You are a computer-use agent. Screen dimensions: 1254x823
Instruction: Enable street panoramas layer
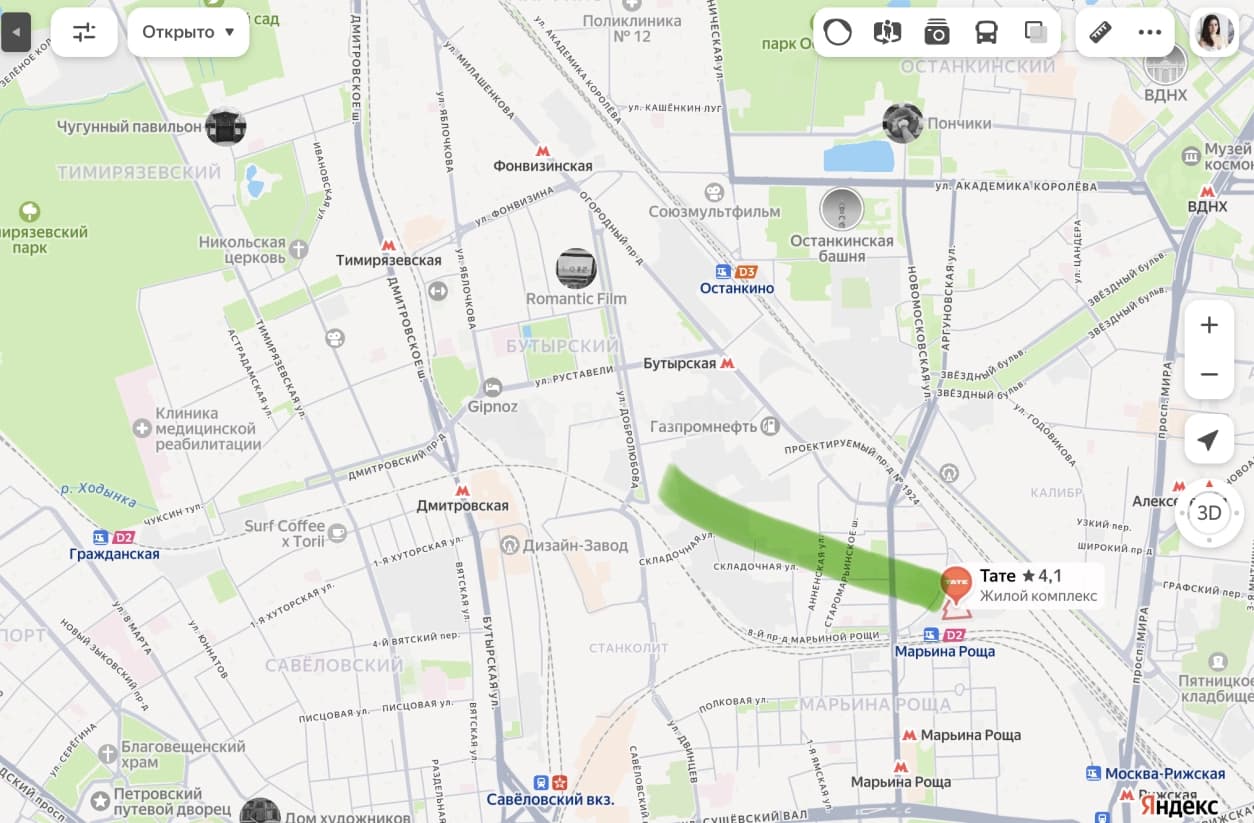coord(887,33)
